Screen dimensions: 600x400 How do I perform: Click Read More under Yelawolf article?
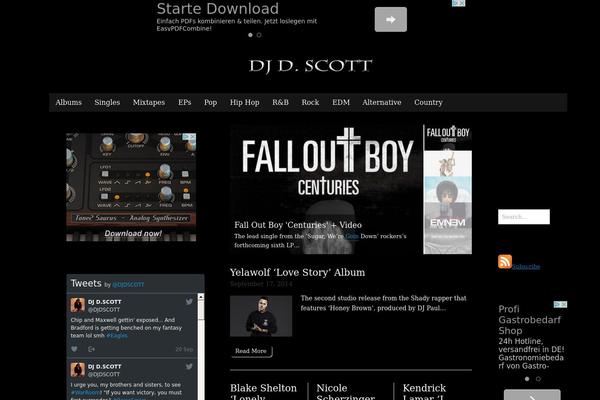[x=251, y=351]
